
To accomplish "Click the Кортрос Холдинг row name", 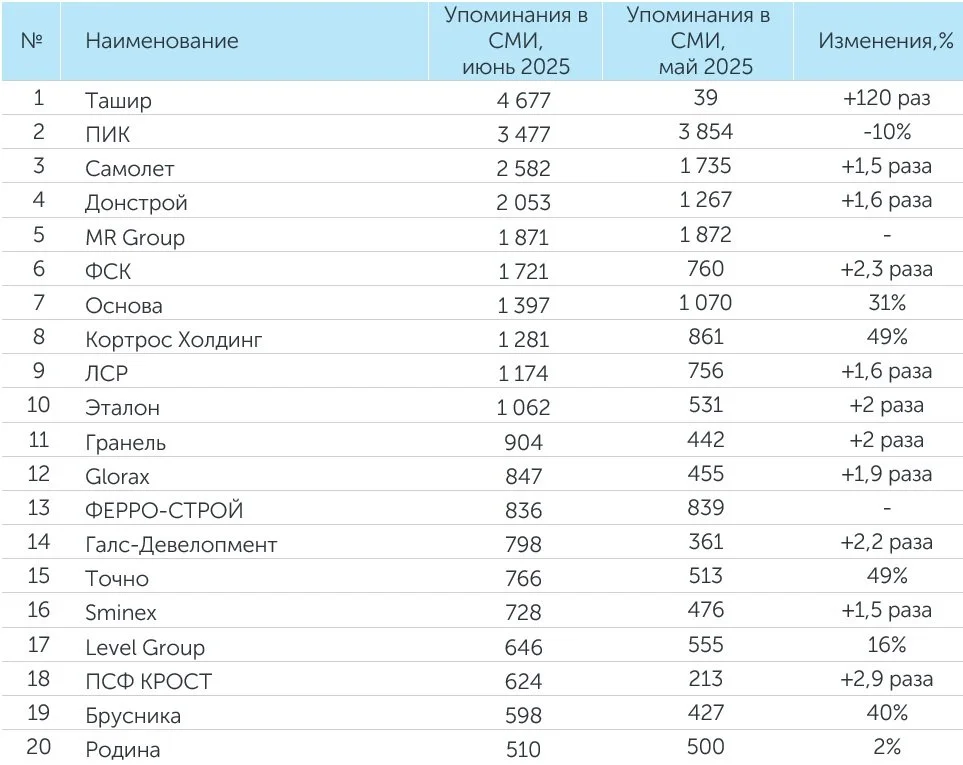I will pos(173,340).
